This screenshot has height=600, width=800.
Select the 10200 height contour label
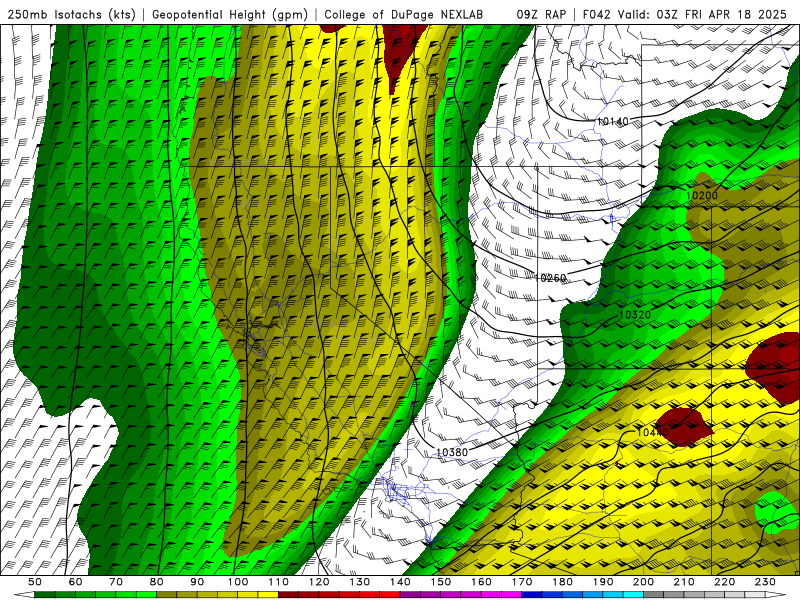pyautogui.click(x=702, y=195)
